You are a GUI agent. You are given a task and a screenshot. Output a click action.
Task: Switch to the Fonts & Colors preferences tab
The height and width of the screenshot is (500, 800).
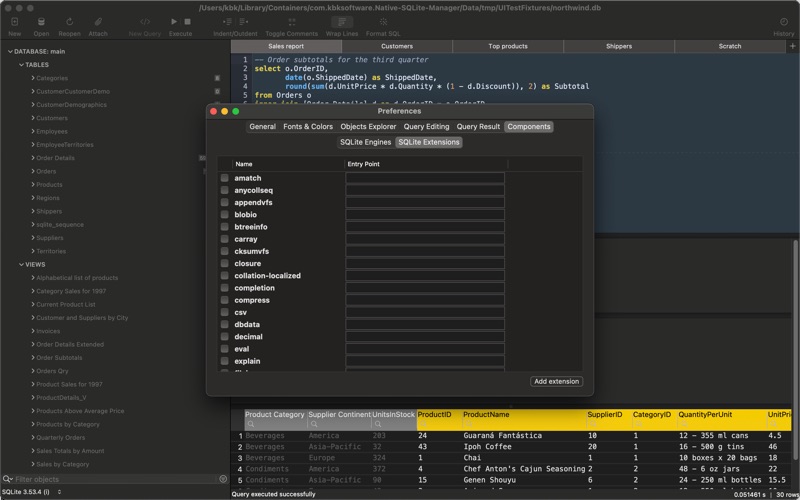308,127
